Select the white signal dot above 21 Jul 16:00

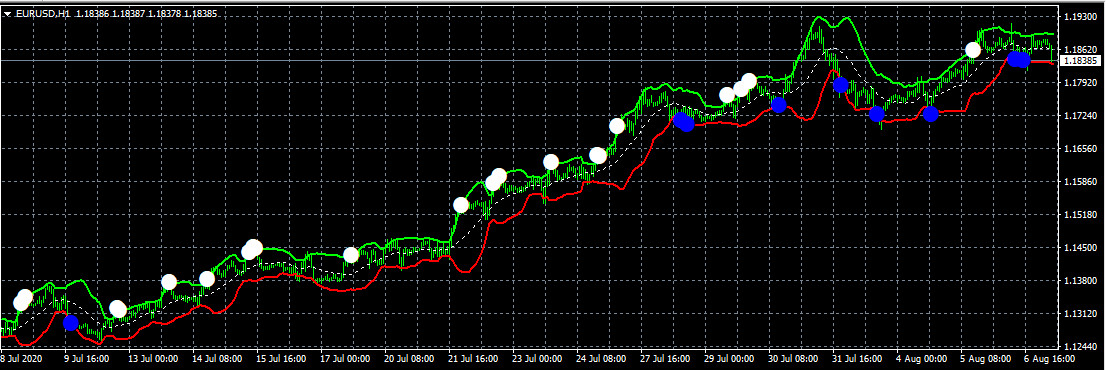pos(461,205)
